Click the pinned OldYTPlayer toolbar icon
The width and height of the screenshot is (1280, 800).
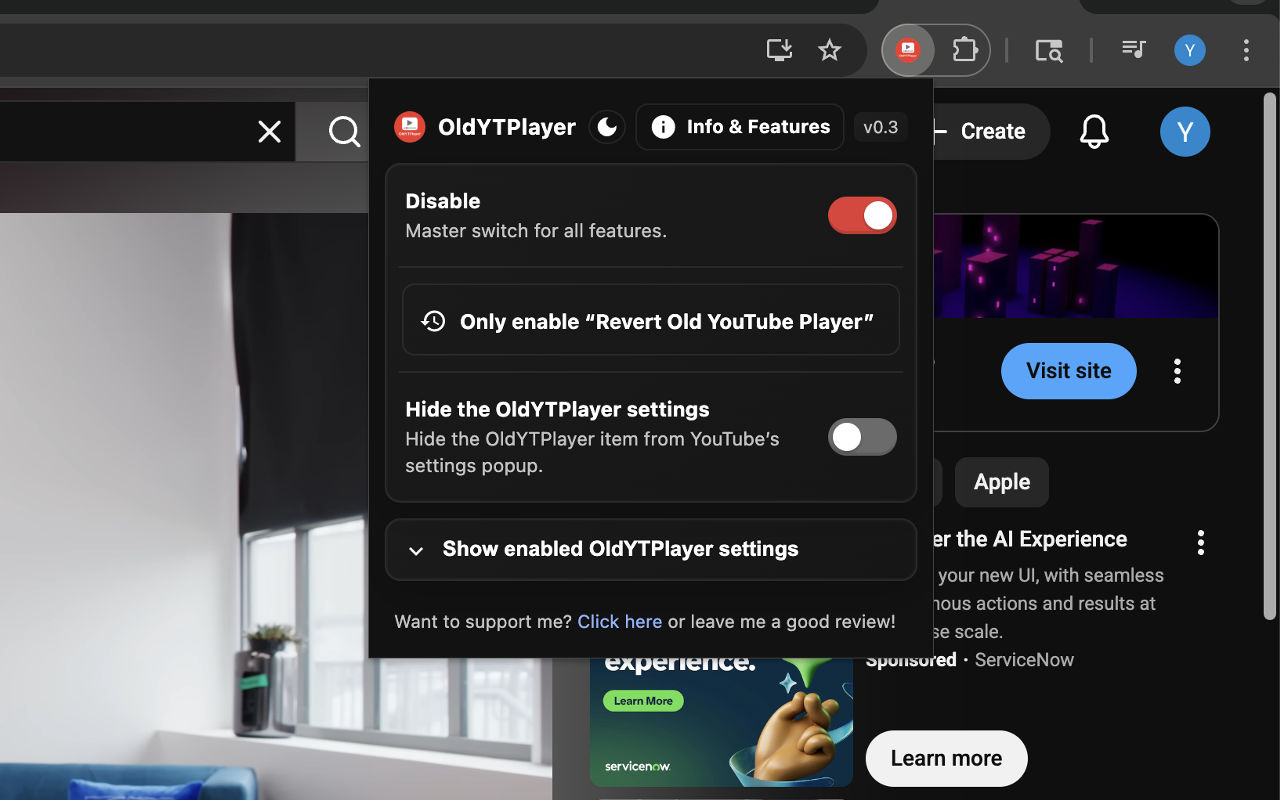coord(907,49)
